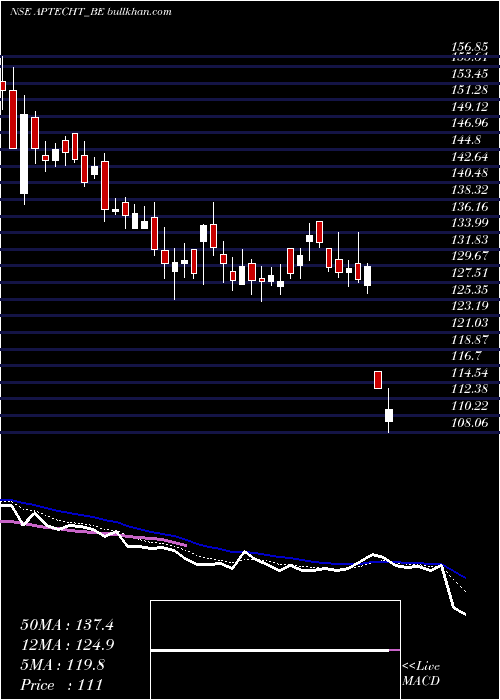Pick the 146.96 price axis value
The width and height of the screenshot is (500, 700).
(x=469, y=123)
